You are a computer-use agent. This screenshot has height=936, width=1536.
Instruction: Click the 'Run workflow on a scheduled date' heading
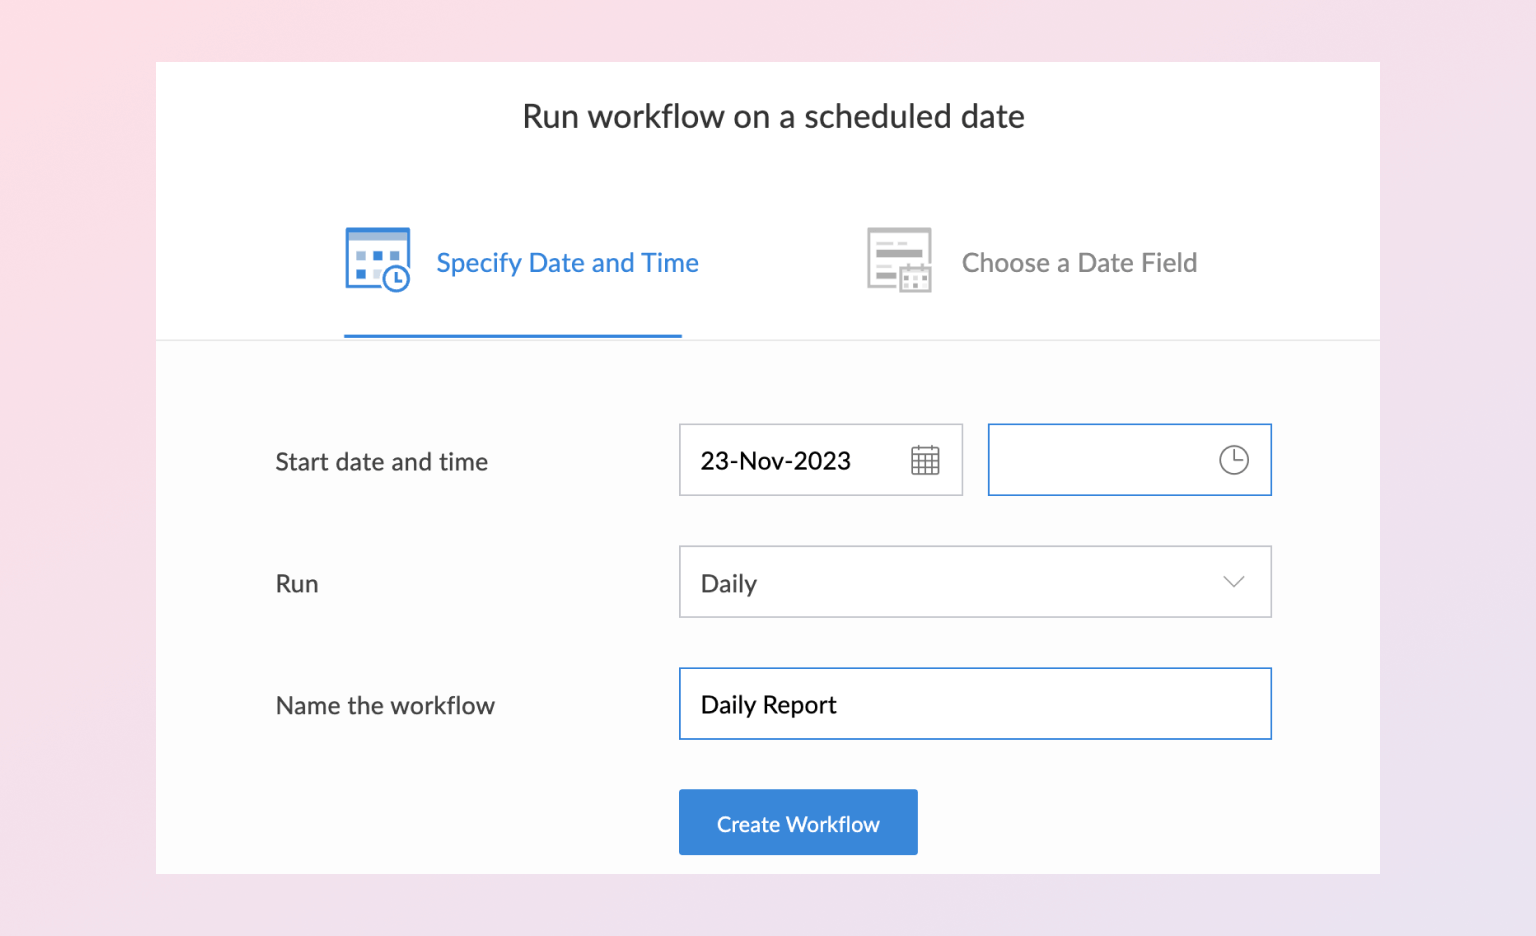(773, 117)
